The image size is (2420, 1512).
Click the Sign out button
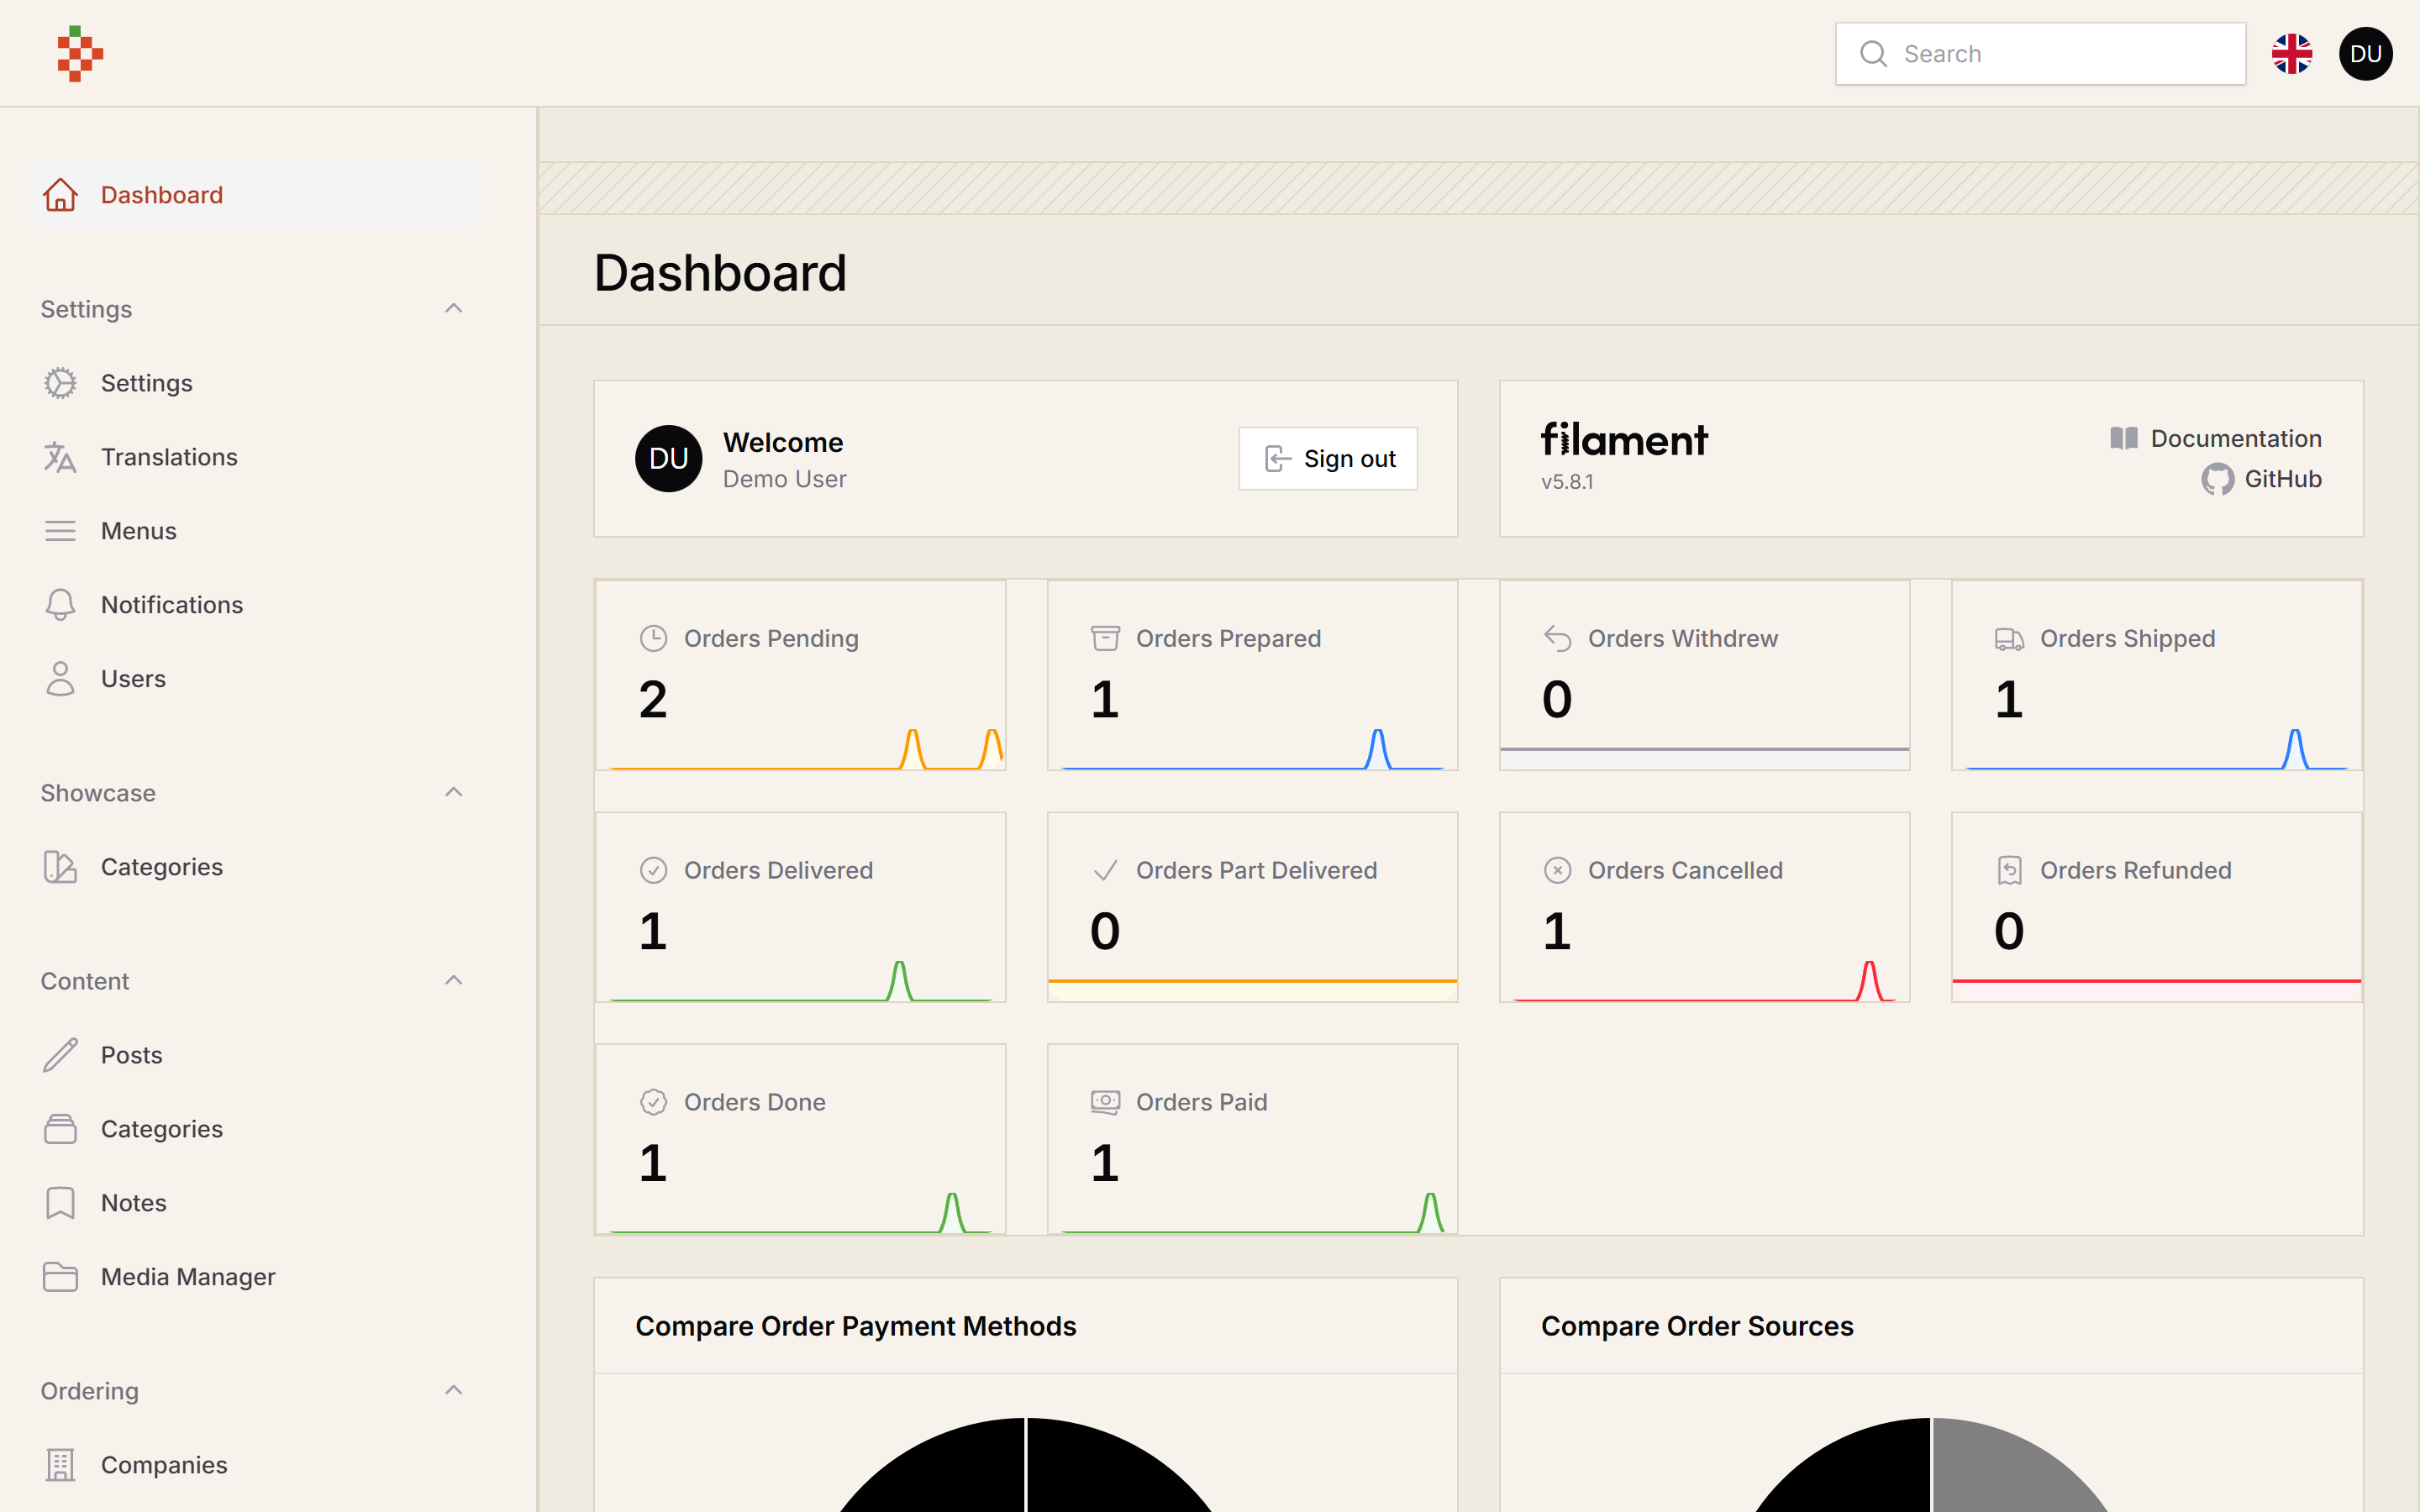tap(1328, 459)
